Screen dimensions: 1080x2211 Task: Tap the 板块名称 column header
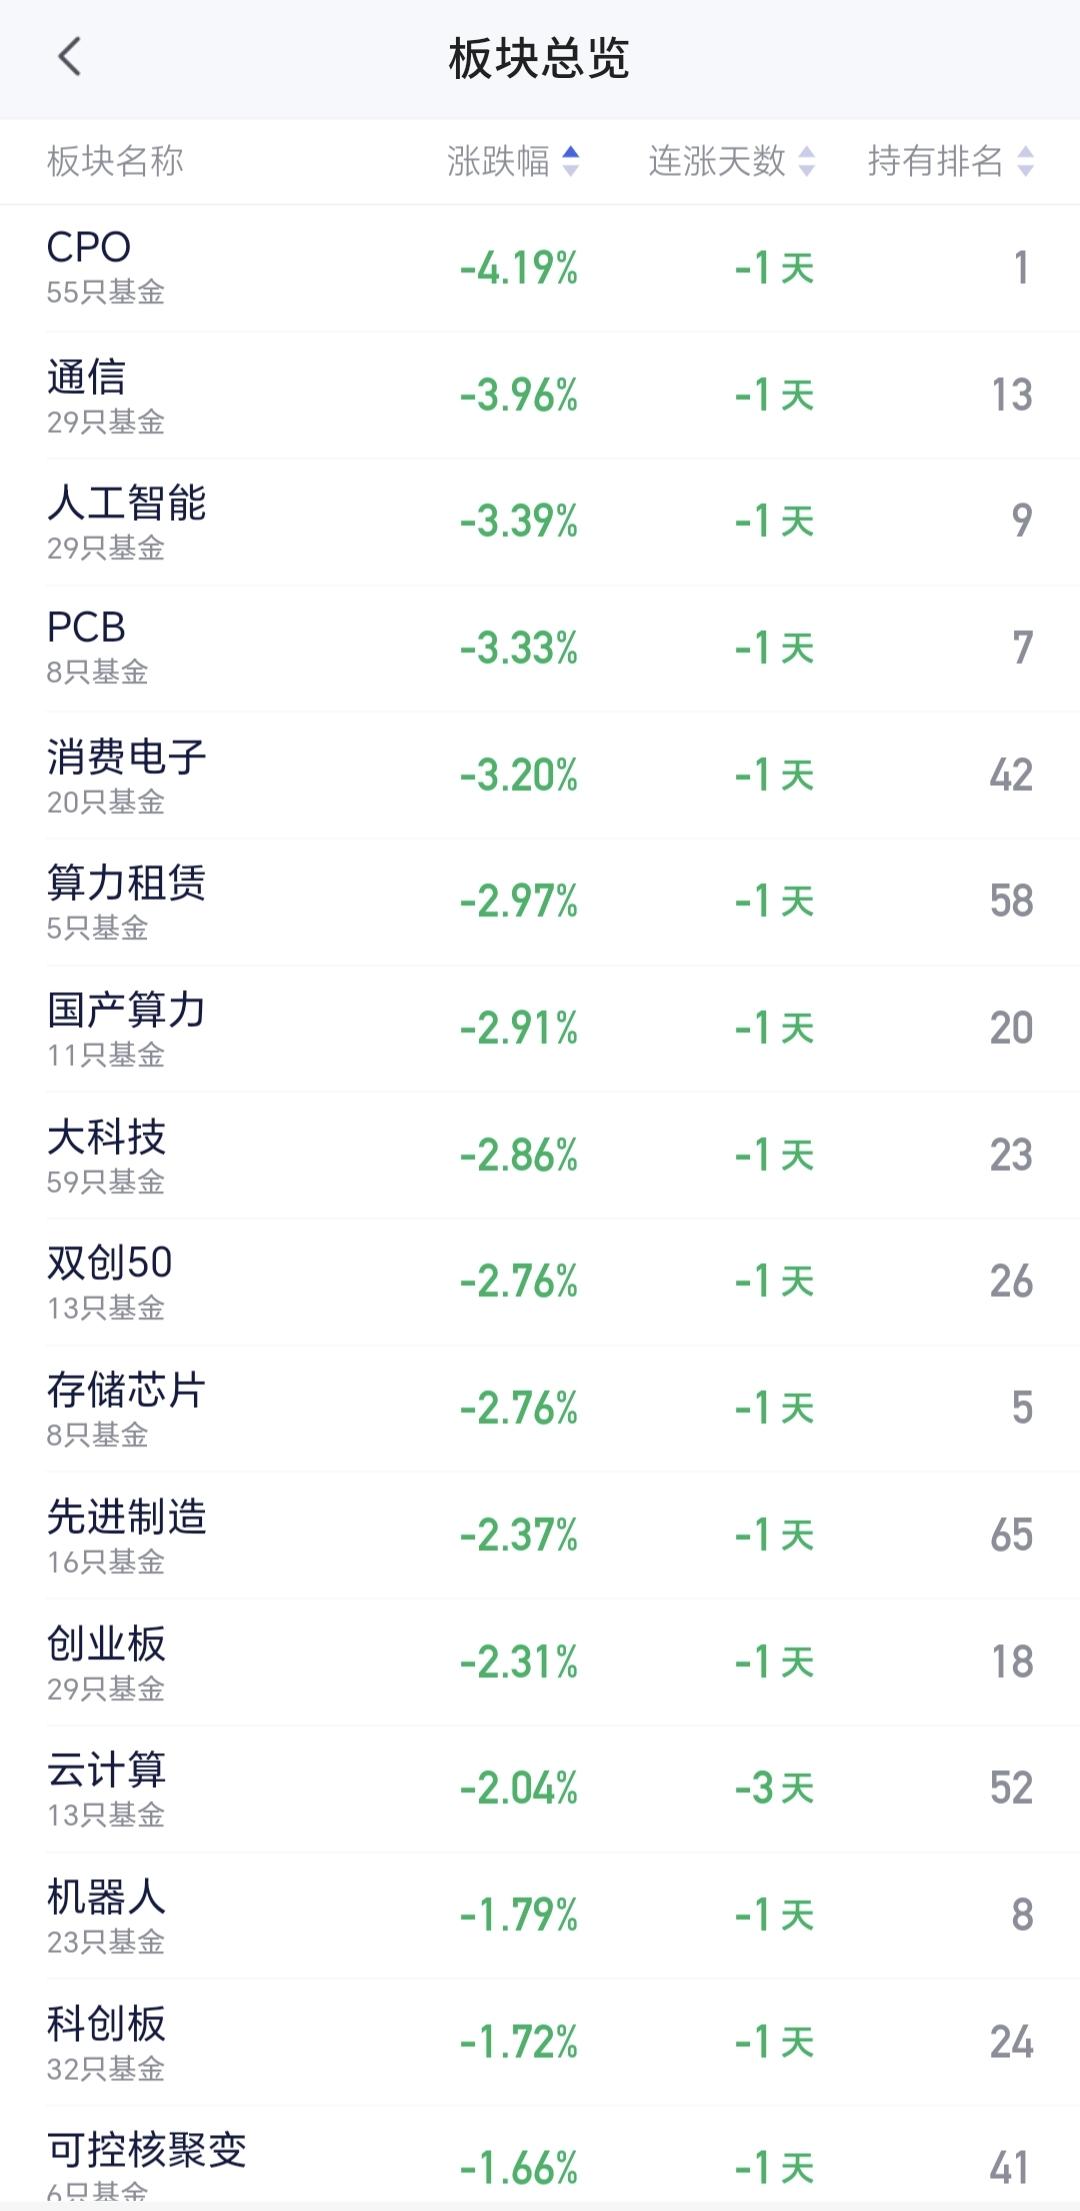(x=115, y=161)
